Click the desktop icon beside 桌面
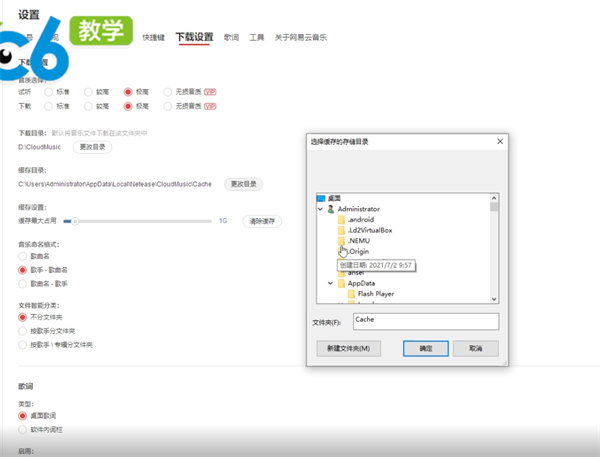 tap(321, 198)
